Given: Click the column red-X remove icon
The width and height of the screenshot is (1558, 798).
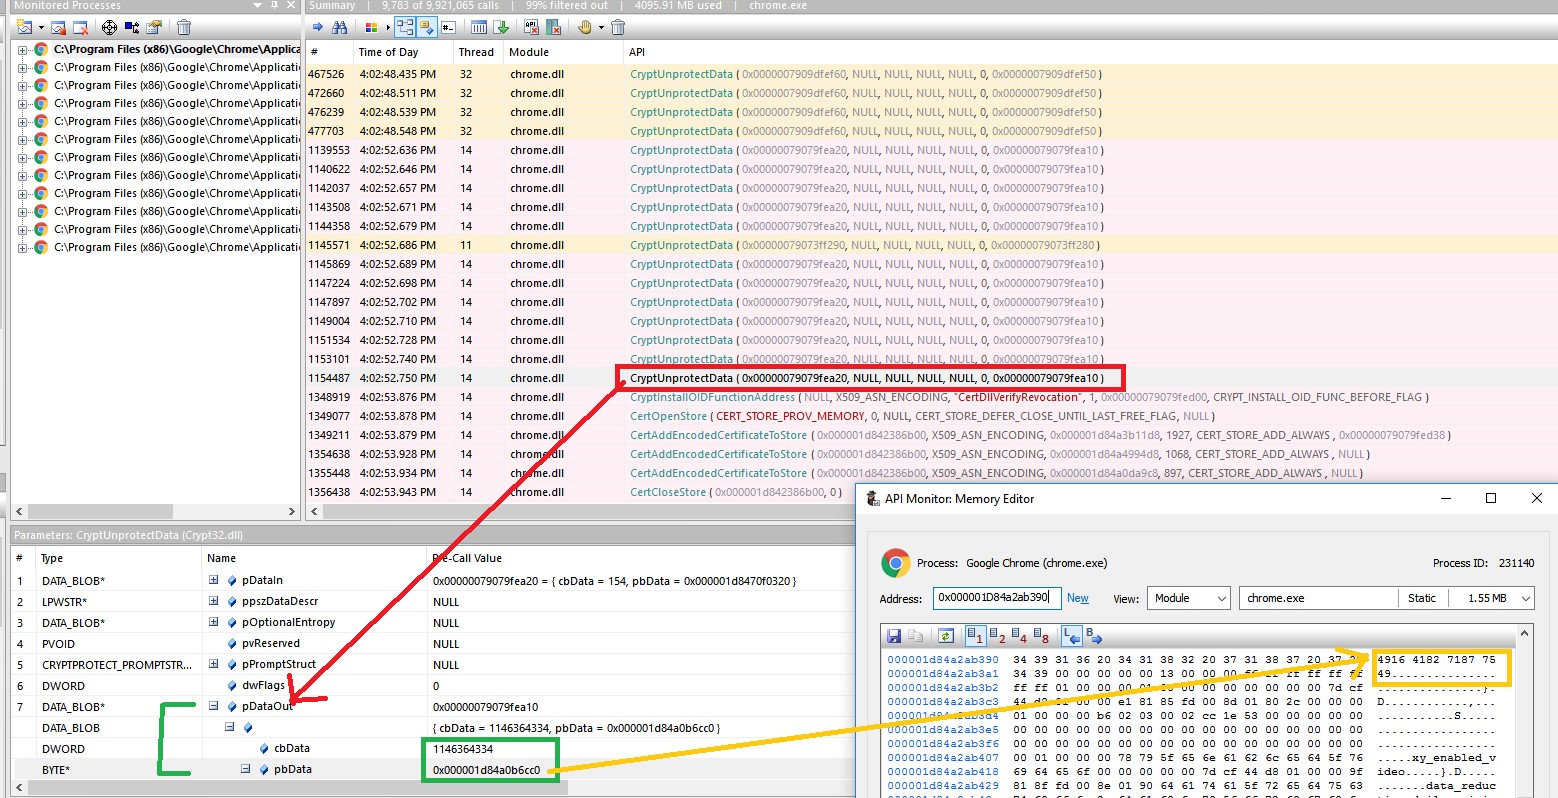Looking at the screenshot, I should [x=553, y=27].
